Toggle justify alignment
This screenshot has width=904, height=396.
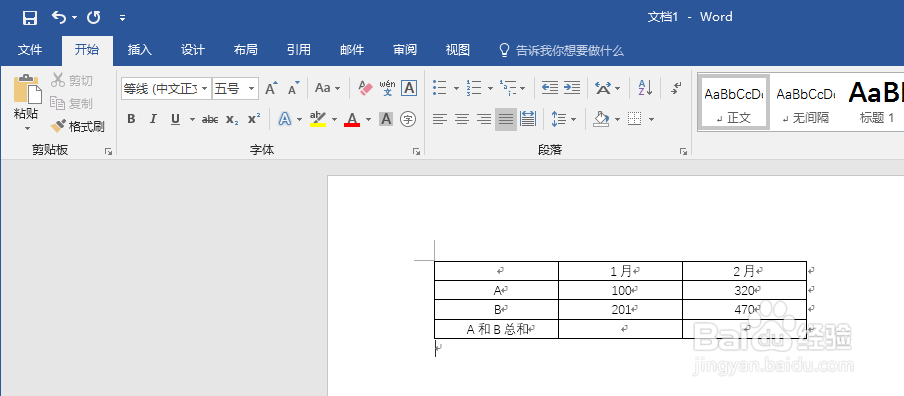click(x=506, y=119)
